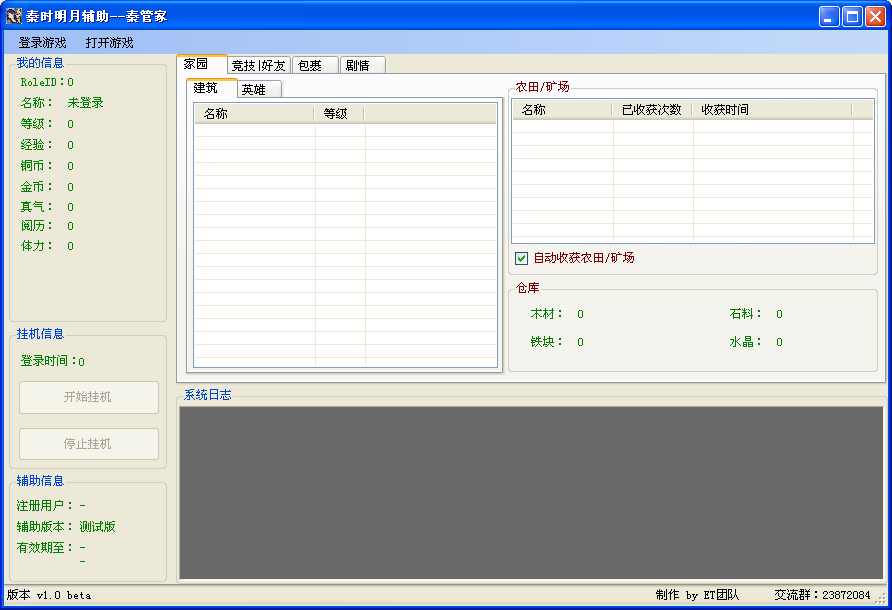Select the 建筑 sub-tab
This screenshot has width=892, height=610.
tap(211, 88)
